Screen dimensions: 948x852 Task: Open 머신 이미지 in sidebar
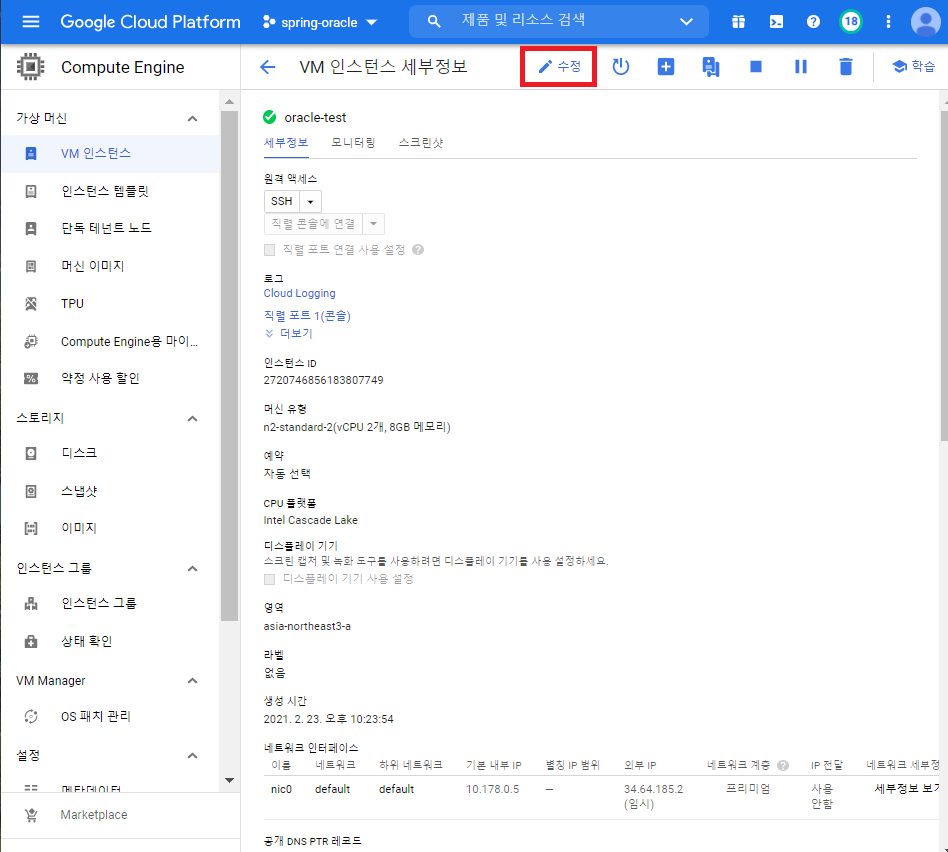pos(110,266)
